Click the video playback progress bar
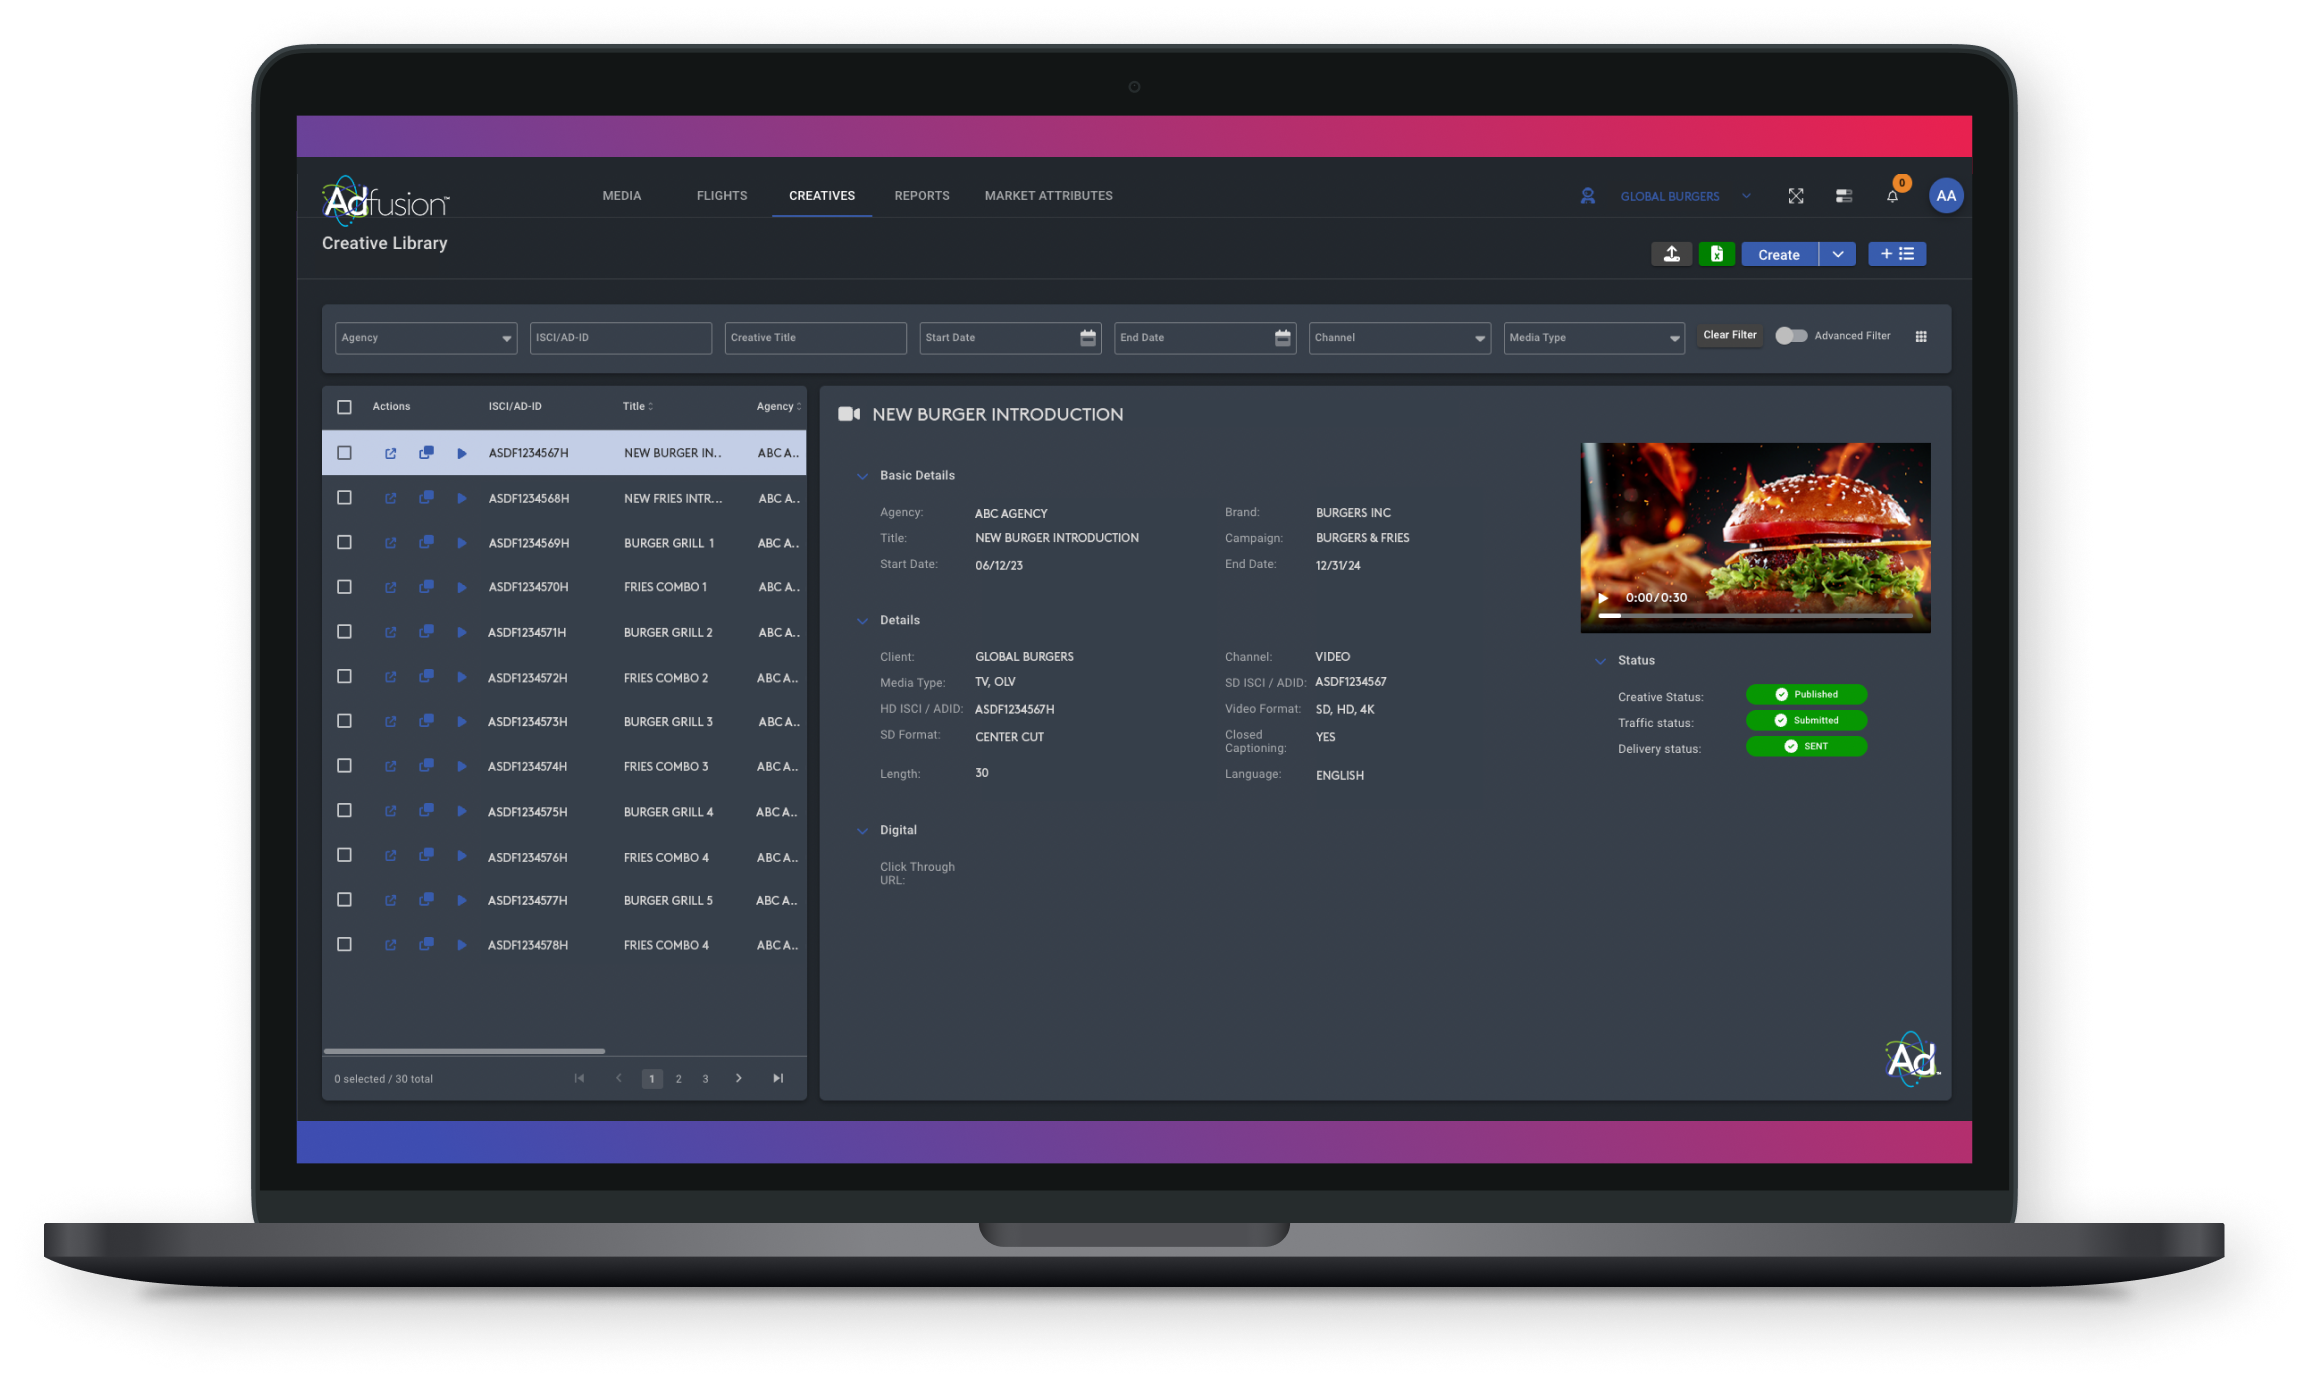This screenshot has height=1380, width=2309. click(1755, 616)
